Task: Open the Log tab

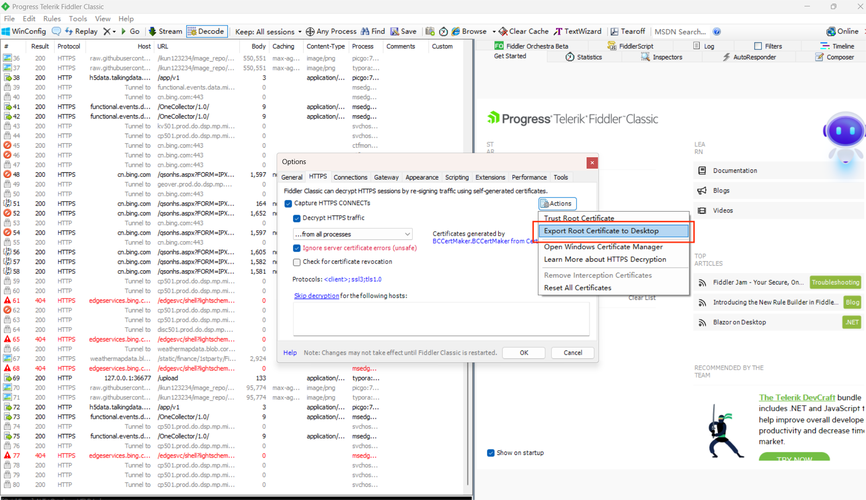Action: tap(704, 46)
